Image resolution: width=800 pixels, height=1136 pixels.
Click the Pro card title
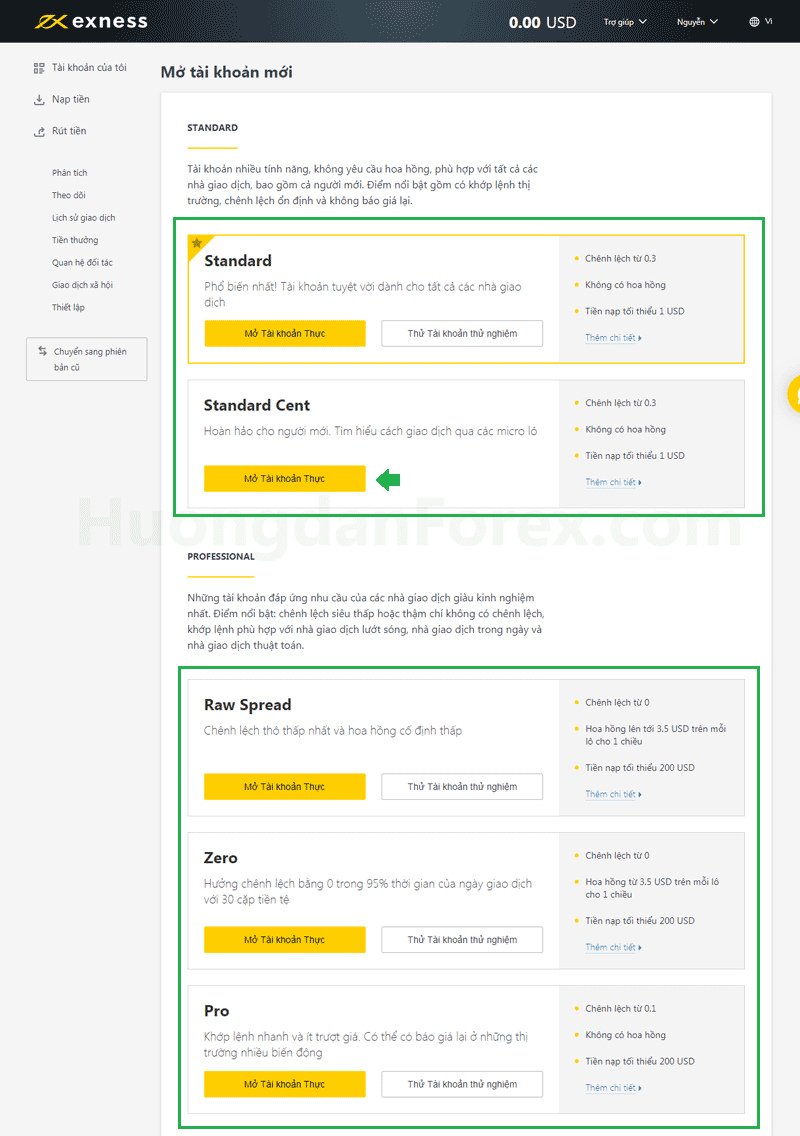pos(216,1011)
